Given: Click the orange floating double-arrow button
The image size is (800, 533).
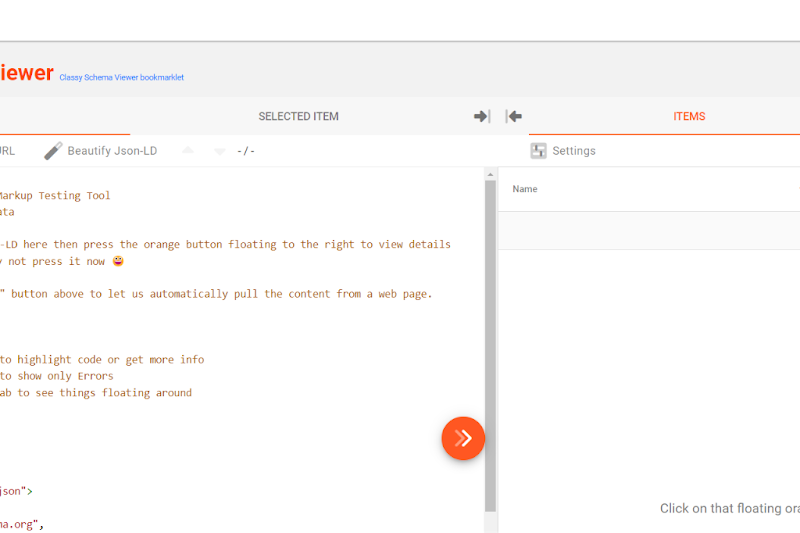Looking at the screenshot, I should pyautogui.click(x=463, y=438).
